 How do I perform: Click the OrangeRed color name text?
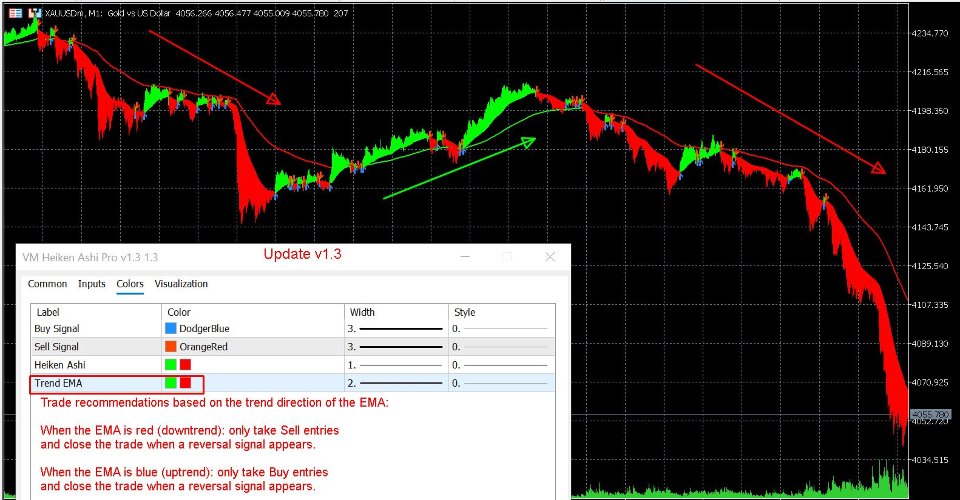click(203, 346)
